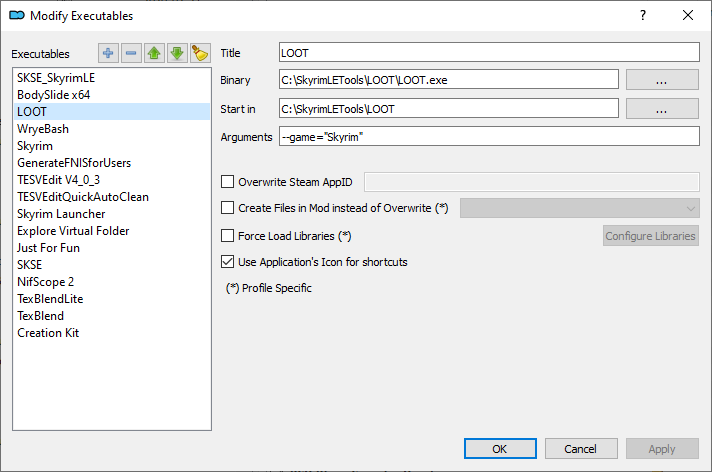The height and width of the screenshot is (472, 712).
Task: Click the Cancel button
Action: [x=581, y=449]
